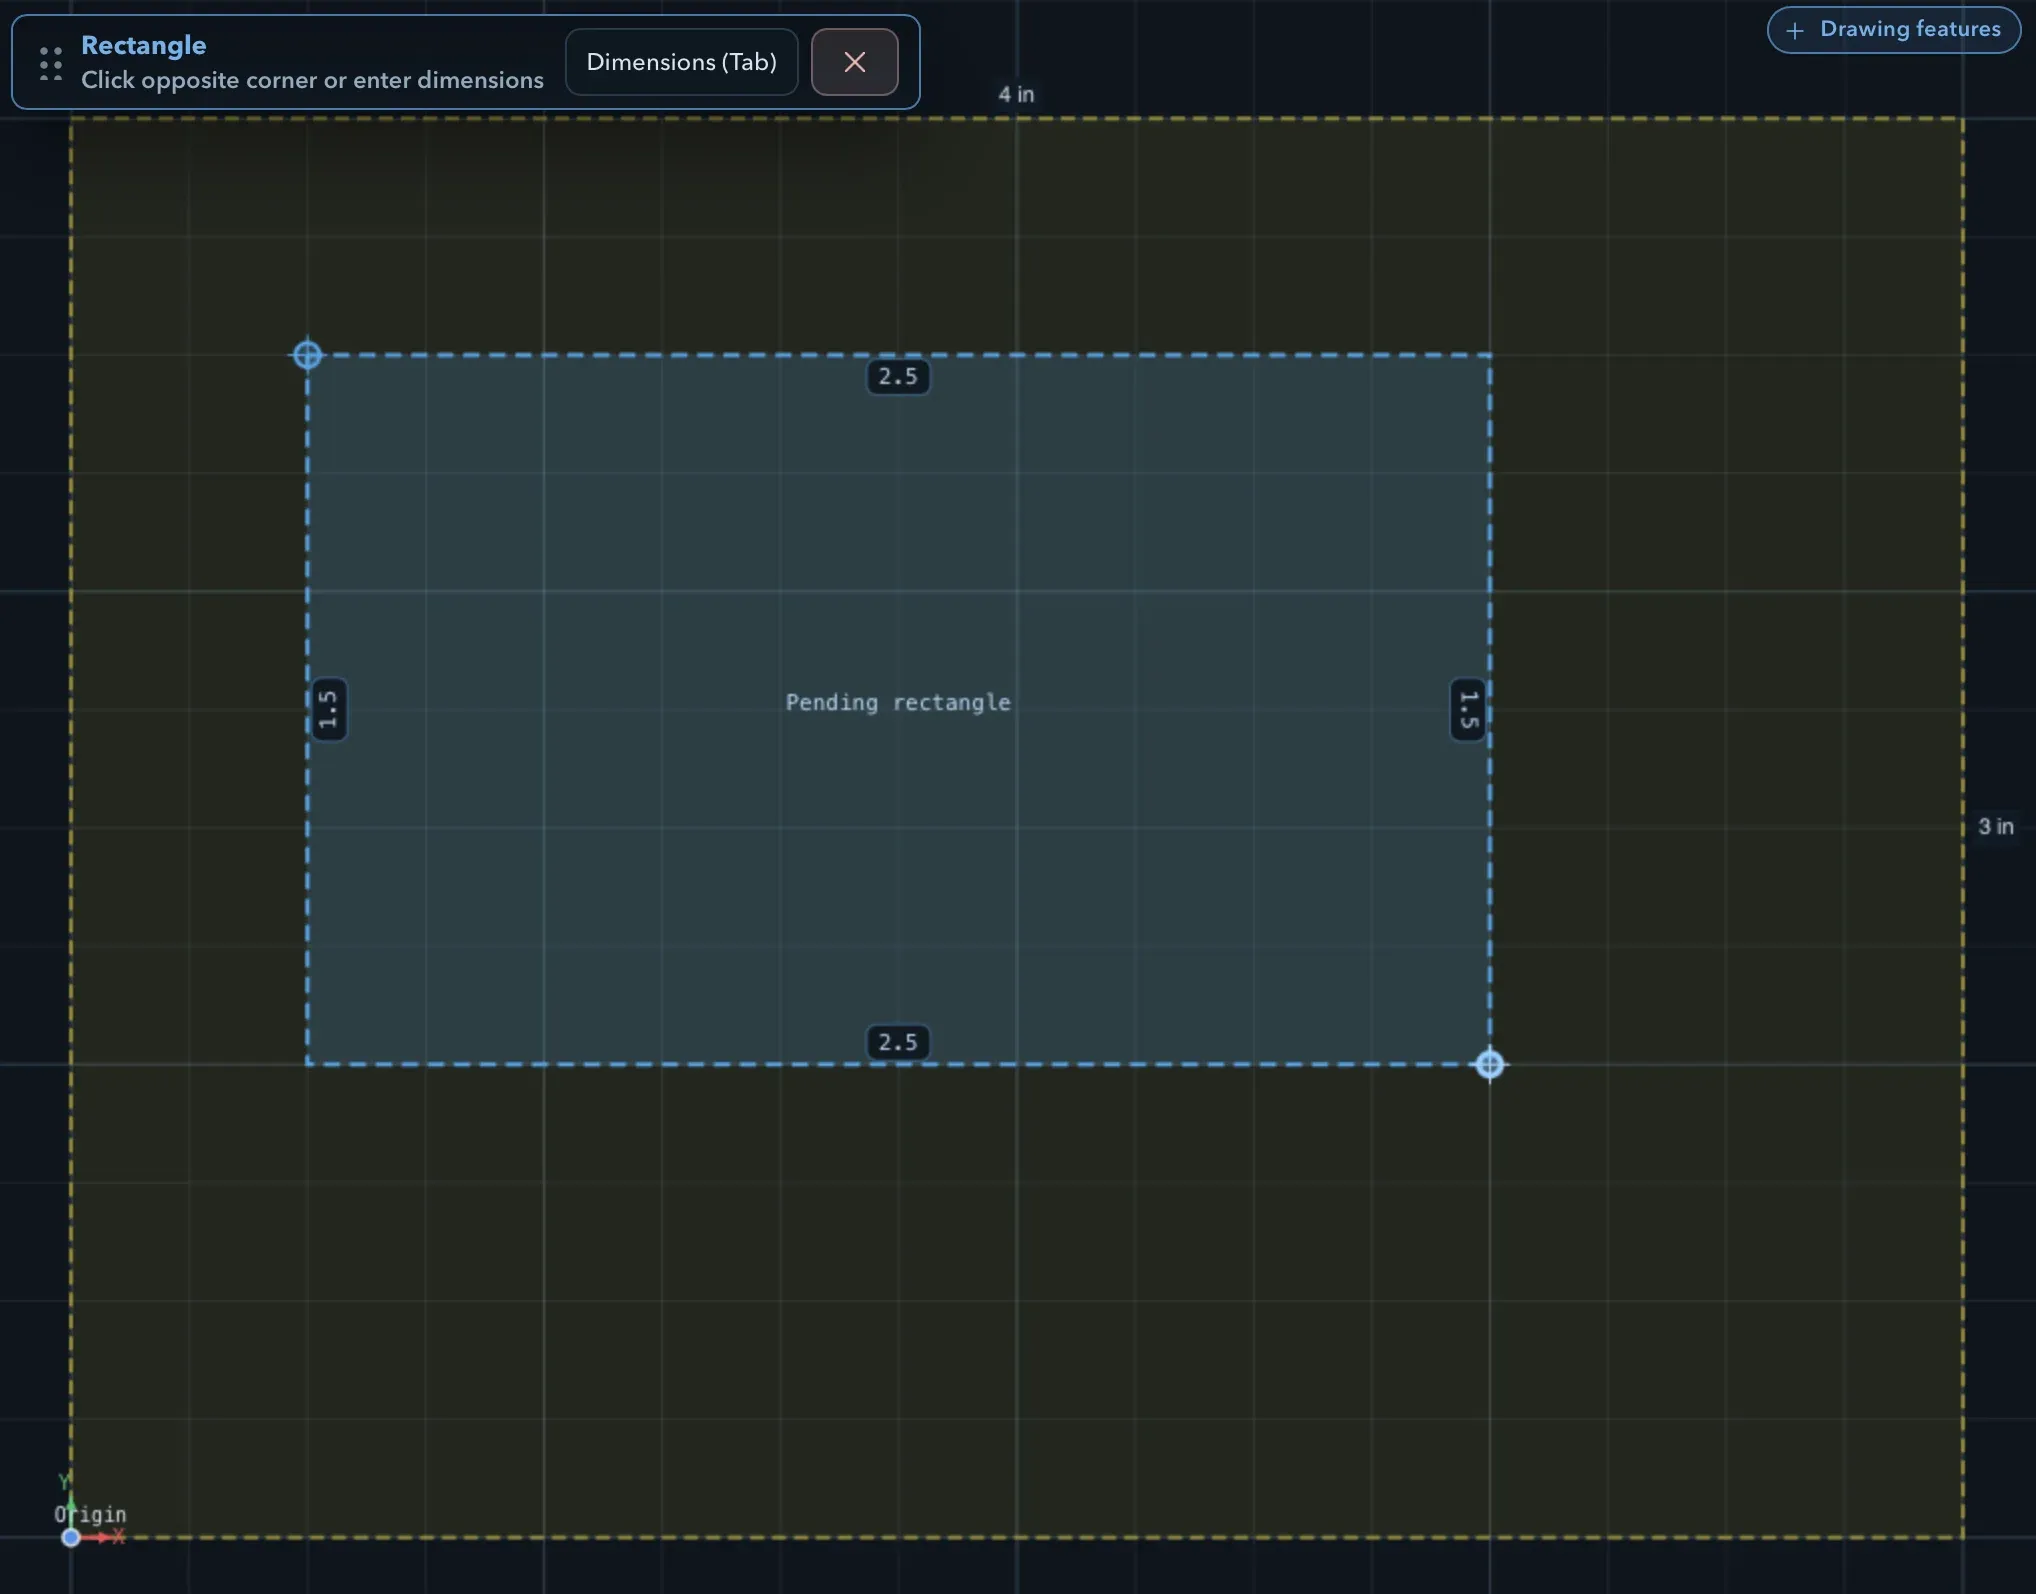Edit the right 1.5 height dimension label
The height and width of the screenshot is (1594, 2036).
point(1468,710)
